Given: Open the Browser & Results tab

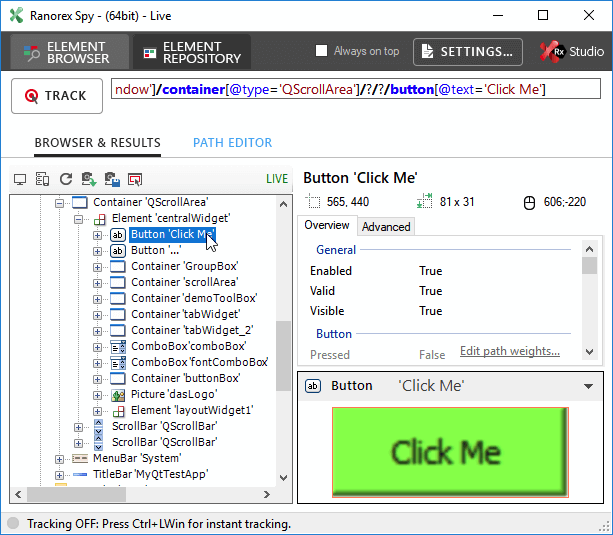Looking at the screenshot, I should tap(97, 143).
